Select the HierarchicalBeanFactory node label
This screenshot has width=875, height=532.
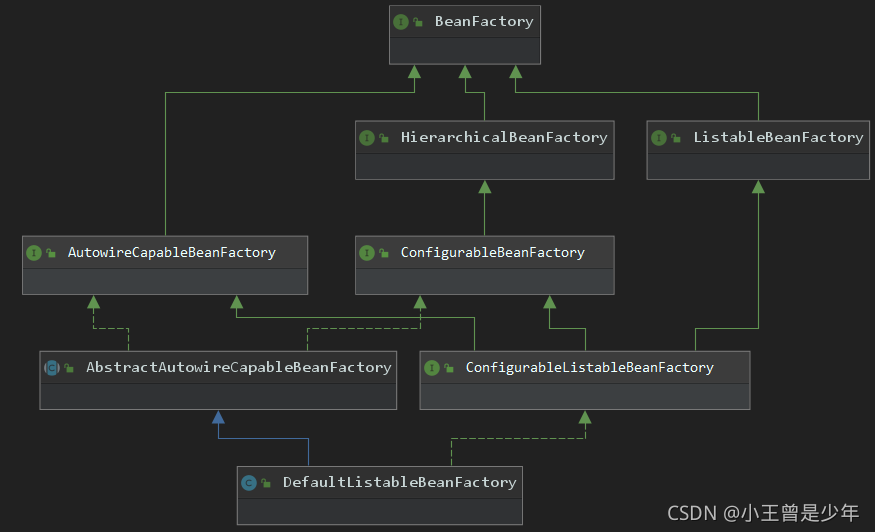coord(504,137)
